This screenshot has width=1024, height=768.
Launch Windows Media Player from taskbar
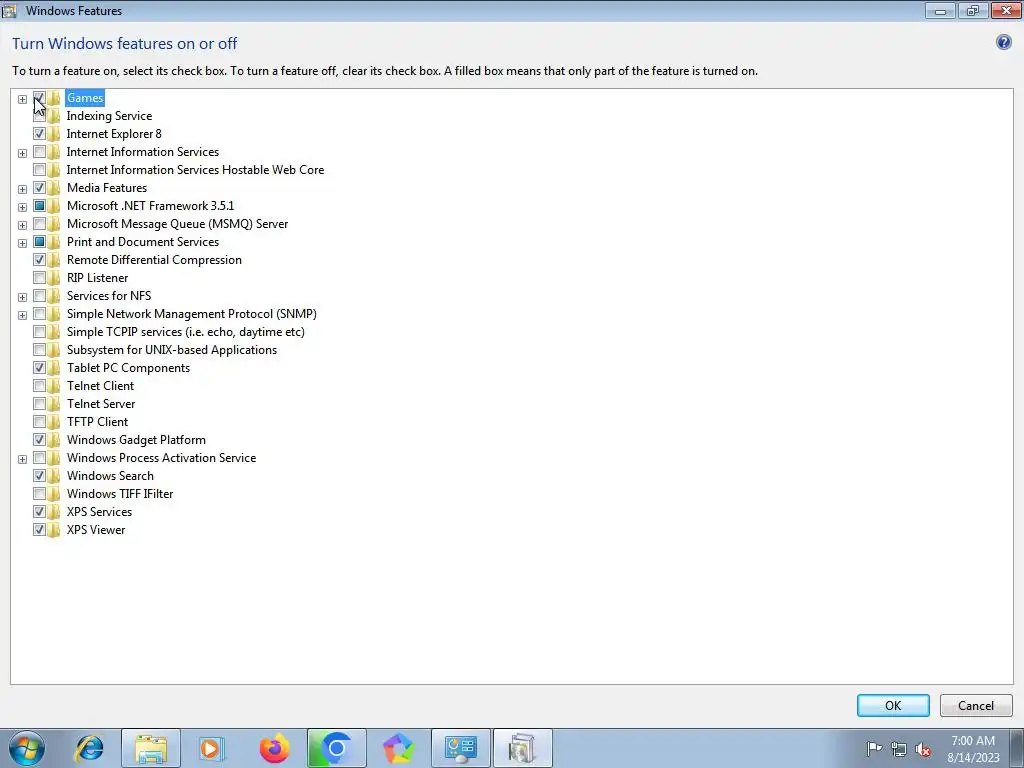(212, 748)
